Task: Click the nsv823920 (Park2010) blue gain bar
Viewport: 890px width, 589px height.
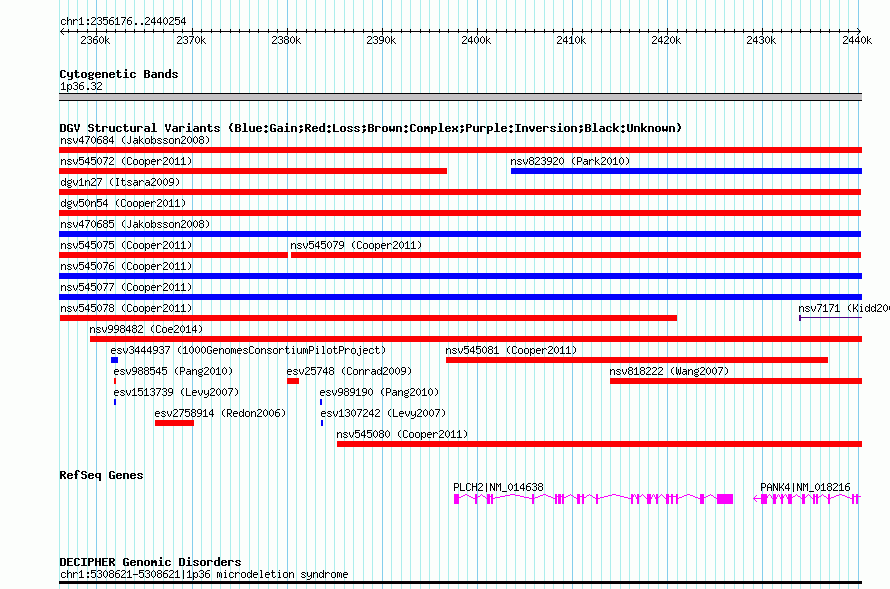Action: [x=686, y=171]
